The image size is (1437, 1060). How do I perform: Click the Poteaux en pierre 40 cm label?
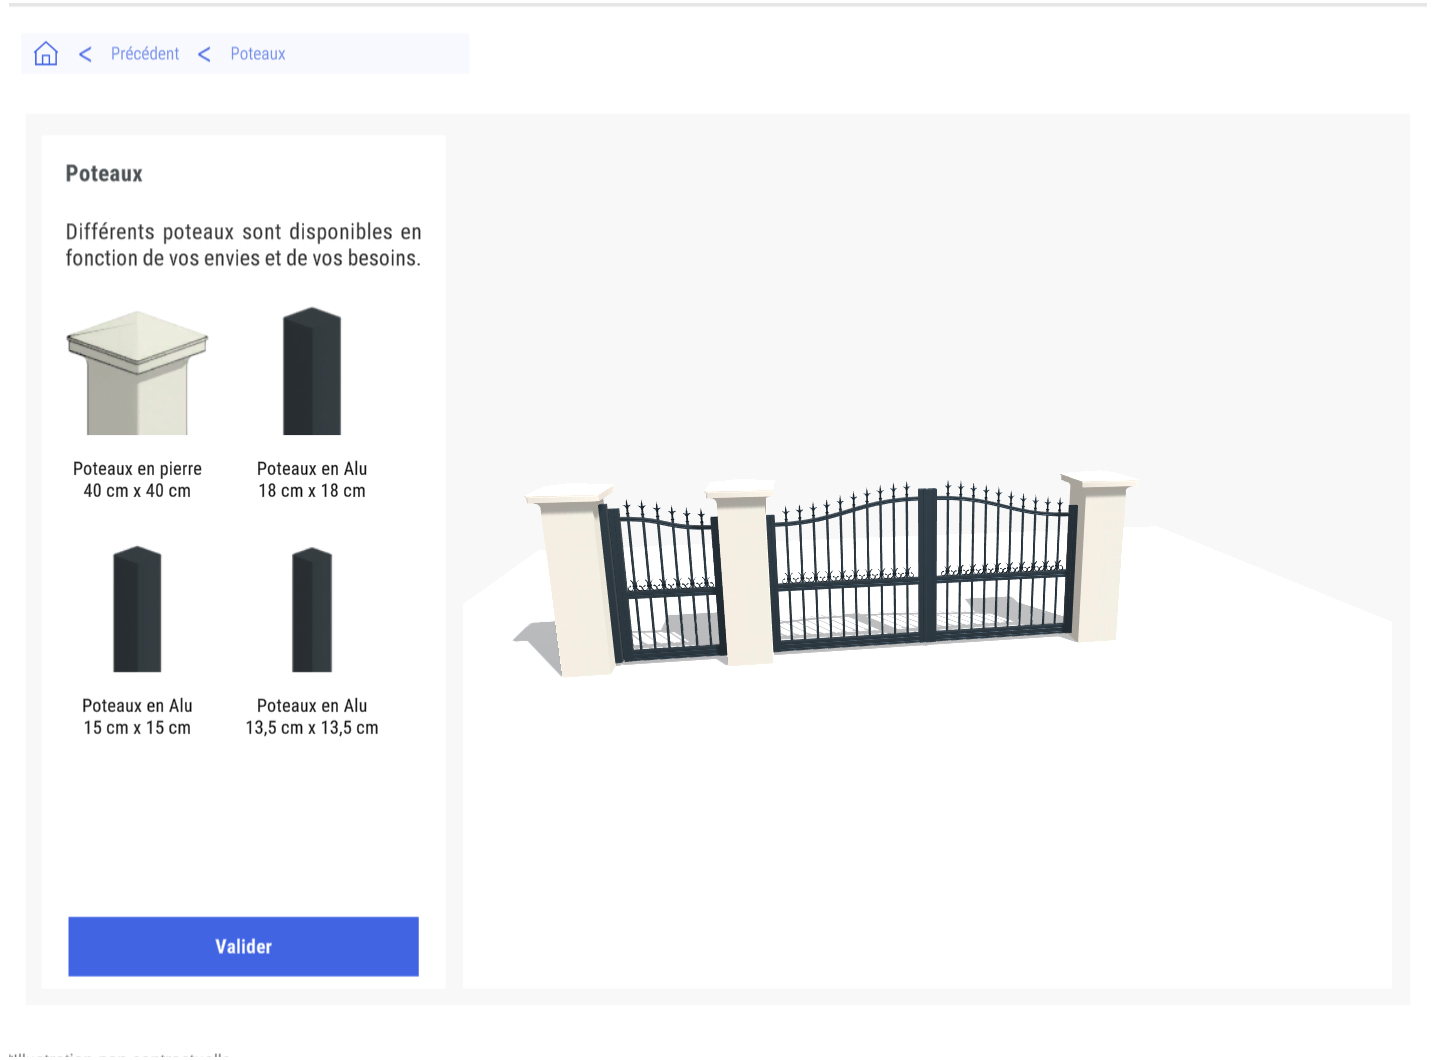[137, 480]
